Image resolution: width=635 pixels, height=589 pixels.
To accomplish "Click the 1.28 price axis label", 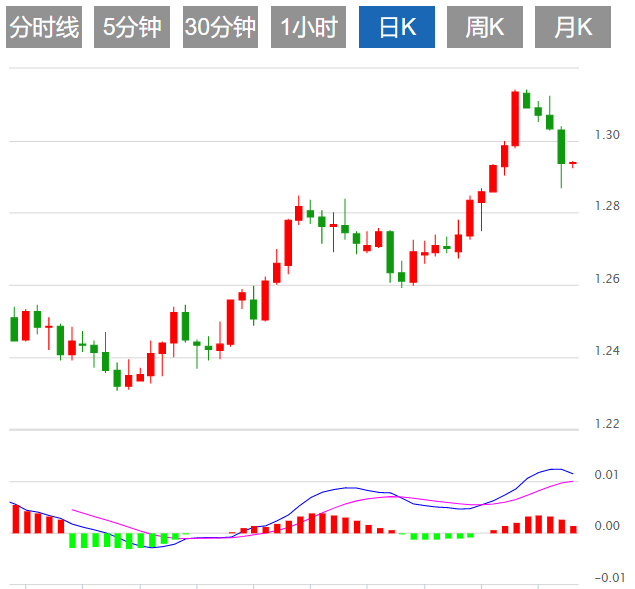I will click(606, 206).
